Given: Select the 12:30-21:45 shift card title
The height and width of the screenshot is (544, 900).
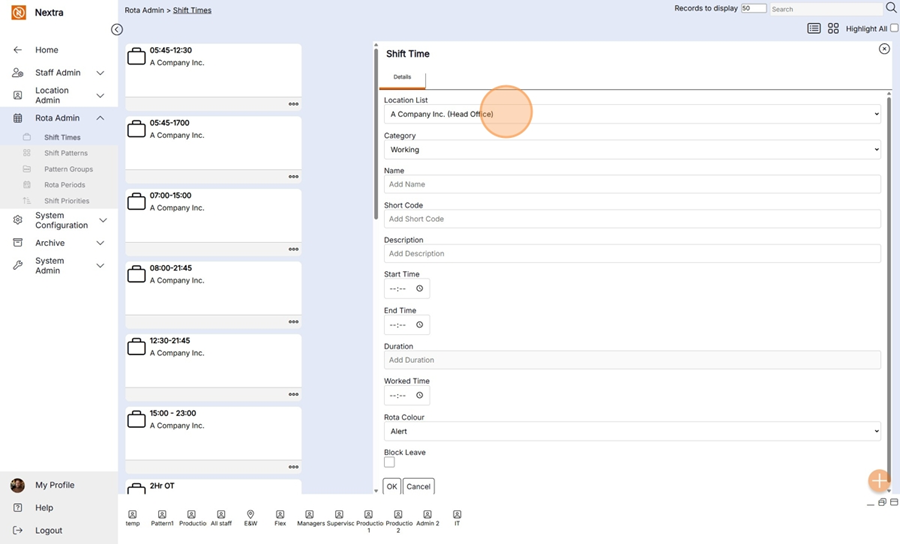Looking at the screenshot, I should click(170, 340).
